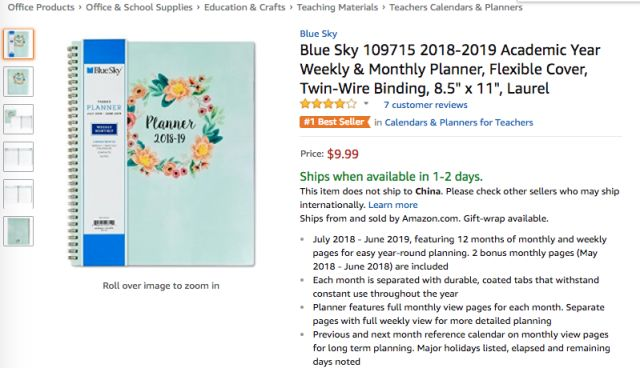Click the Learn more shipping link
Image resolution: width=640 pixels, height=368 pixels.
(x=393, y=205)
